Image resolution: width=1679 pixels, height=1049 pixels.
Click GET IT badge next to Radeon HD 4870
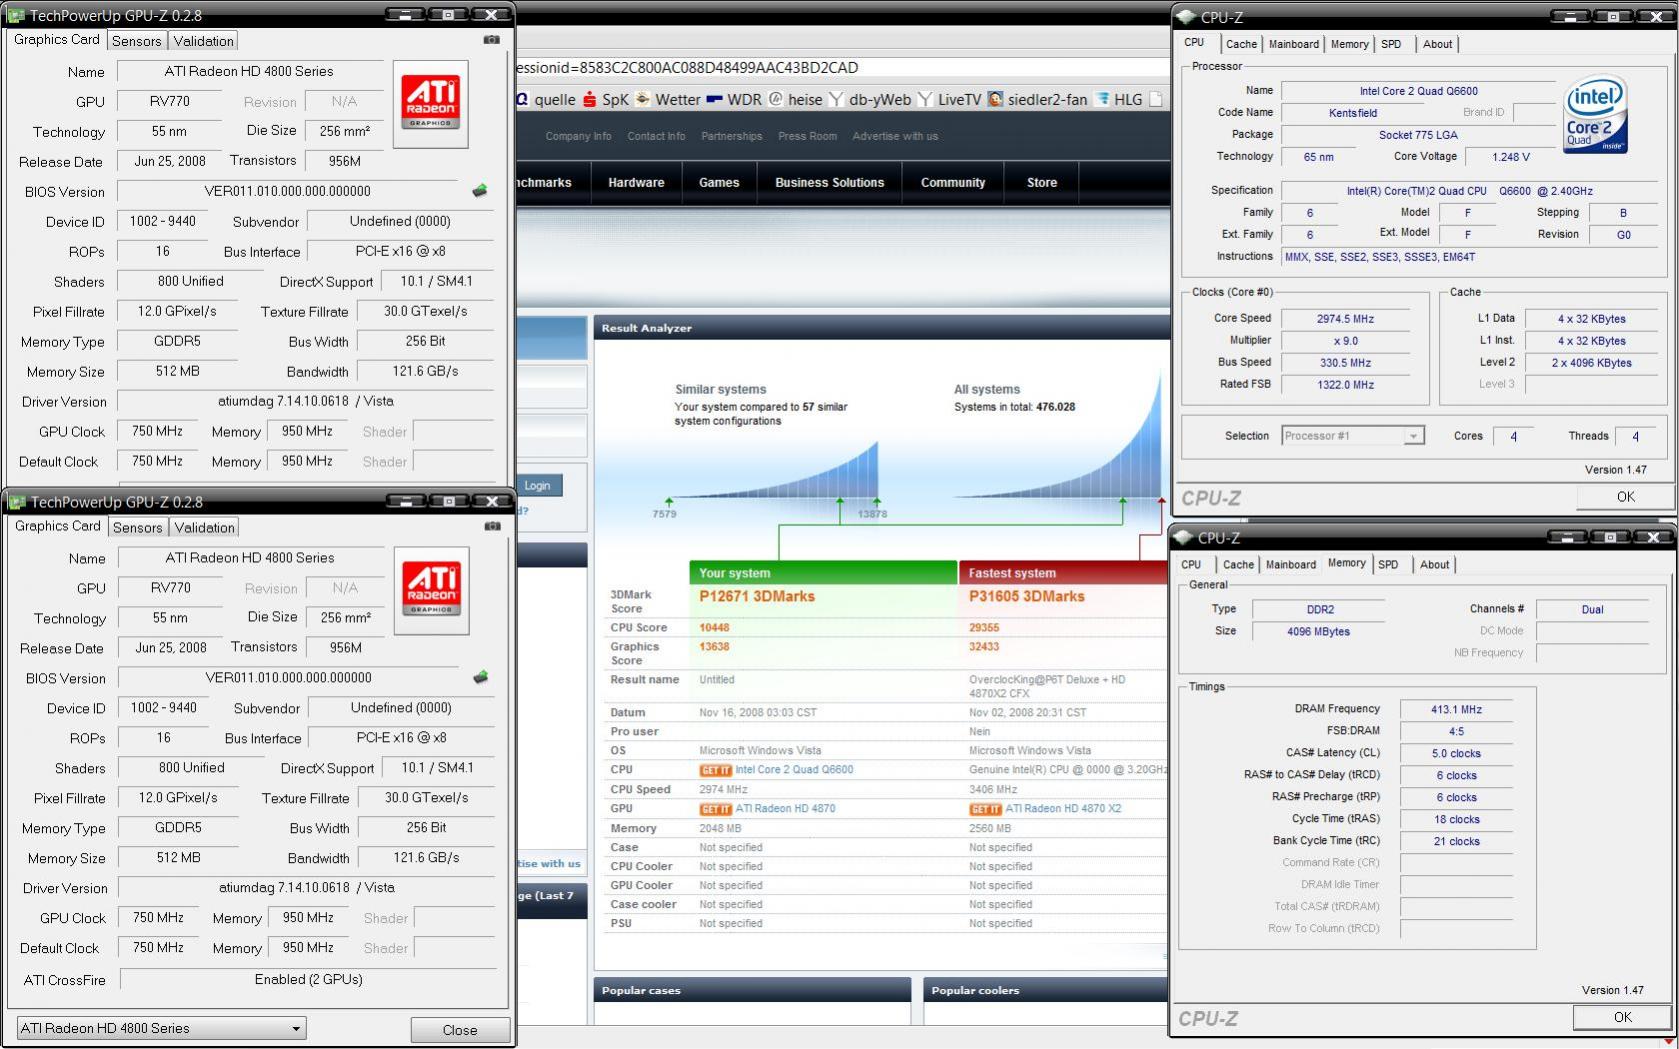pos(715,810)
